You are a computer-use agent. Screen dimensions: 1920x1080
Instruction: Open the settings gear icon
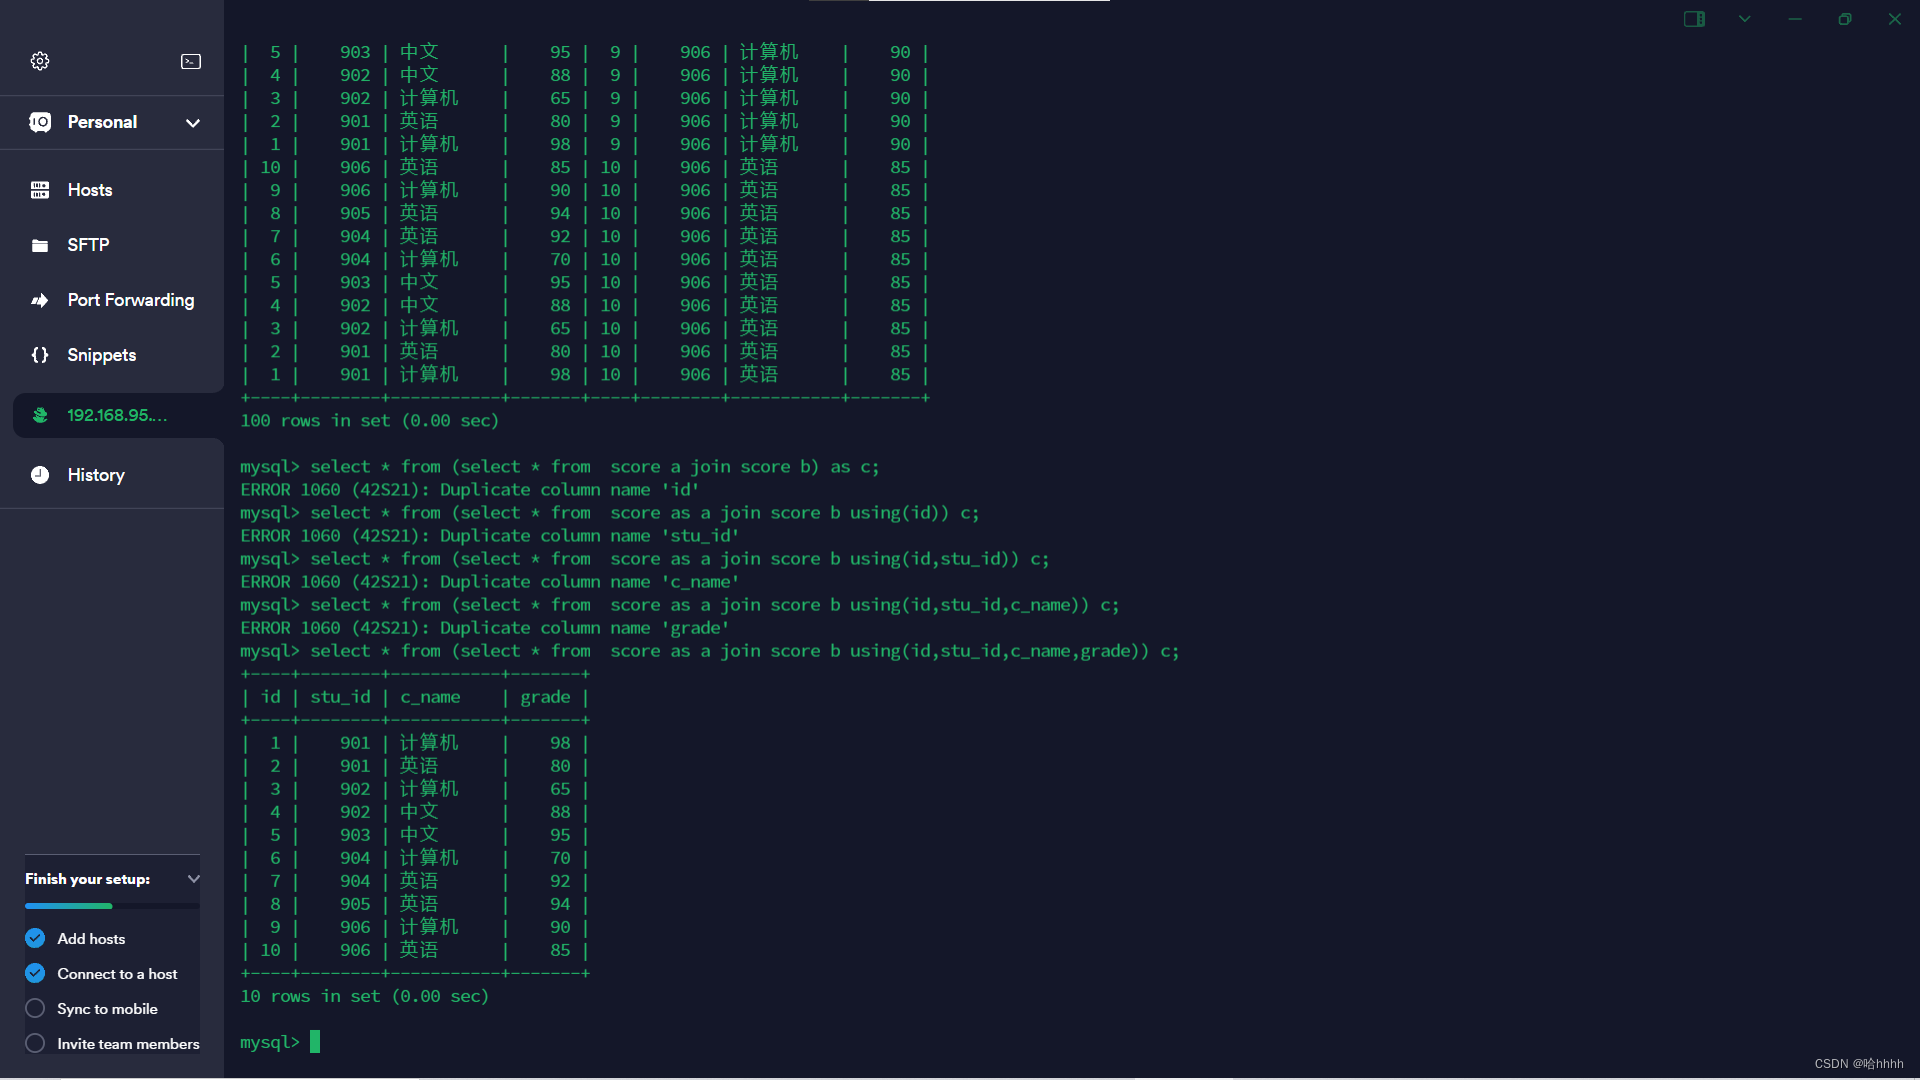coord(40,61)
